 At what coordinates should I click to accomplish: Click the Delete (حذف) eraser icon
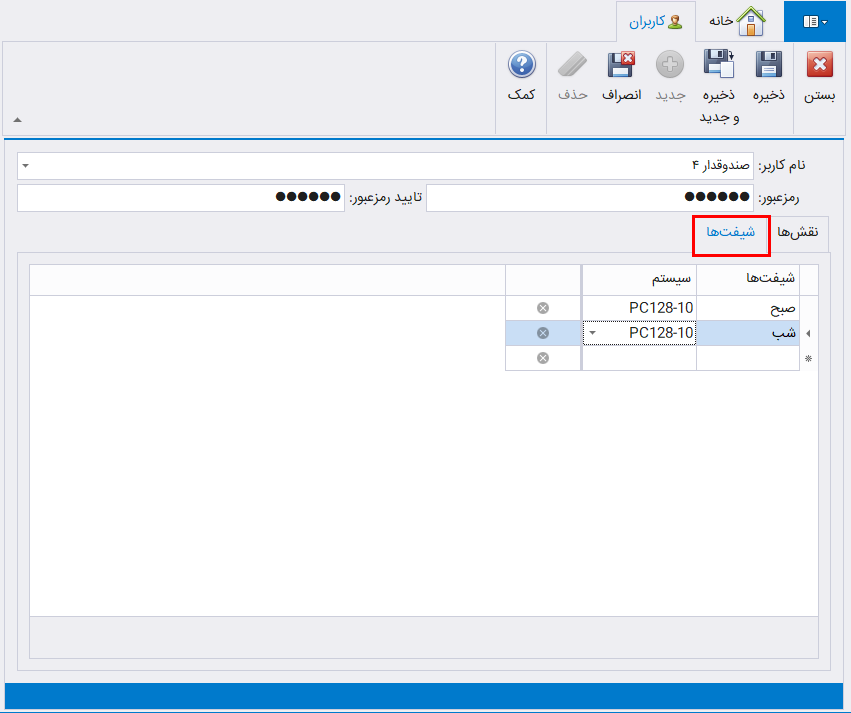click(573, 66)
